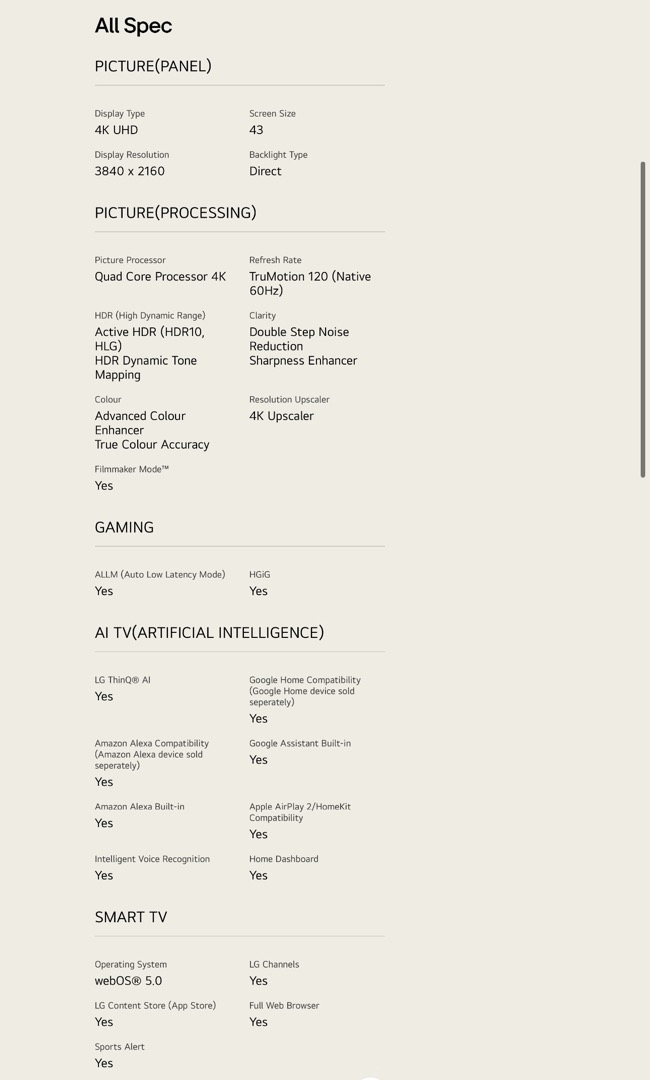Click the PICTURE(PROCESSING) section heading

[x=175, y=213]
